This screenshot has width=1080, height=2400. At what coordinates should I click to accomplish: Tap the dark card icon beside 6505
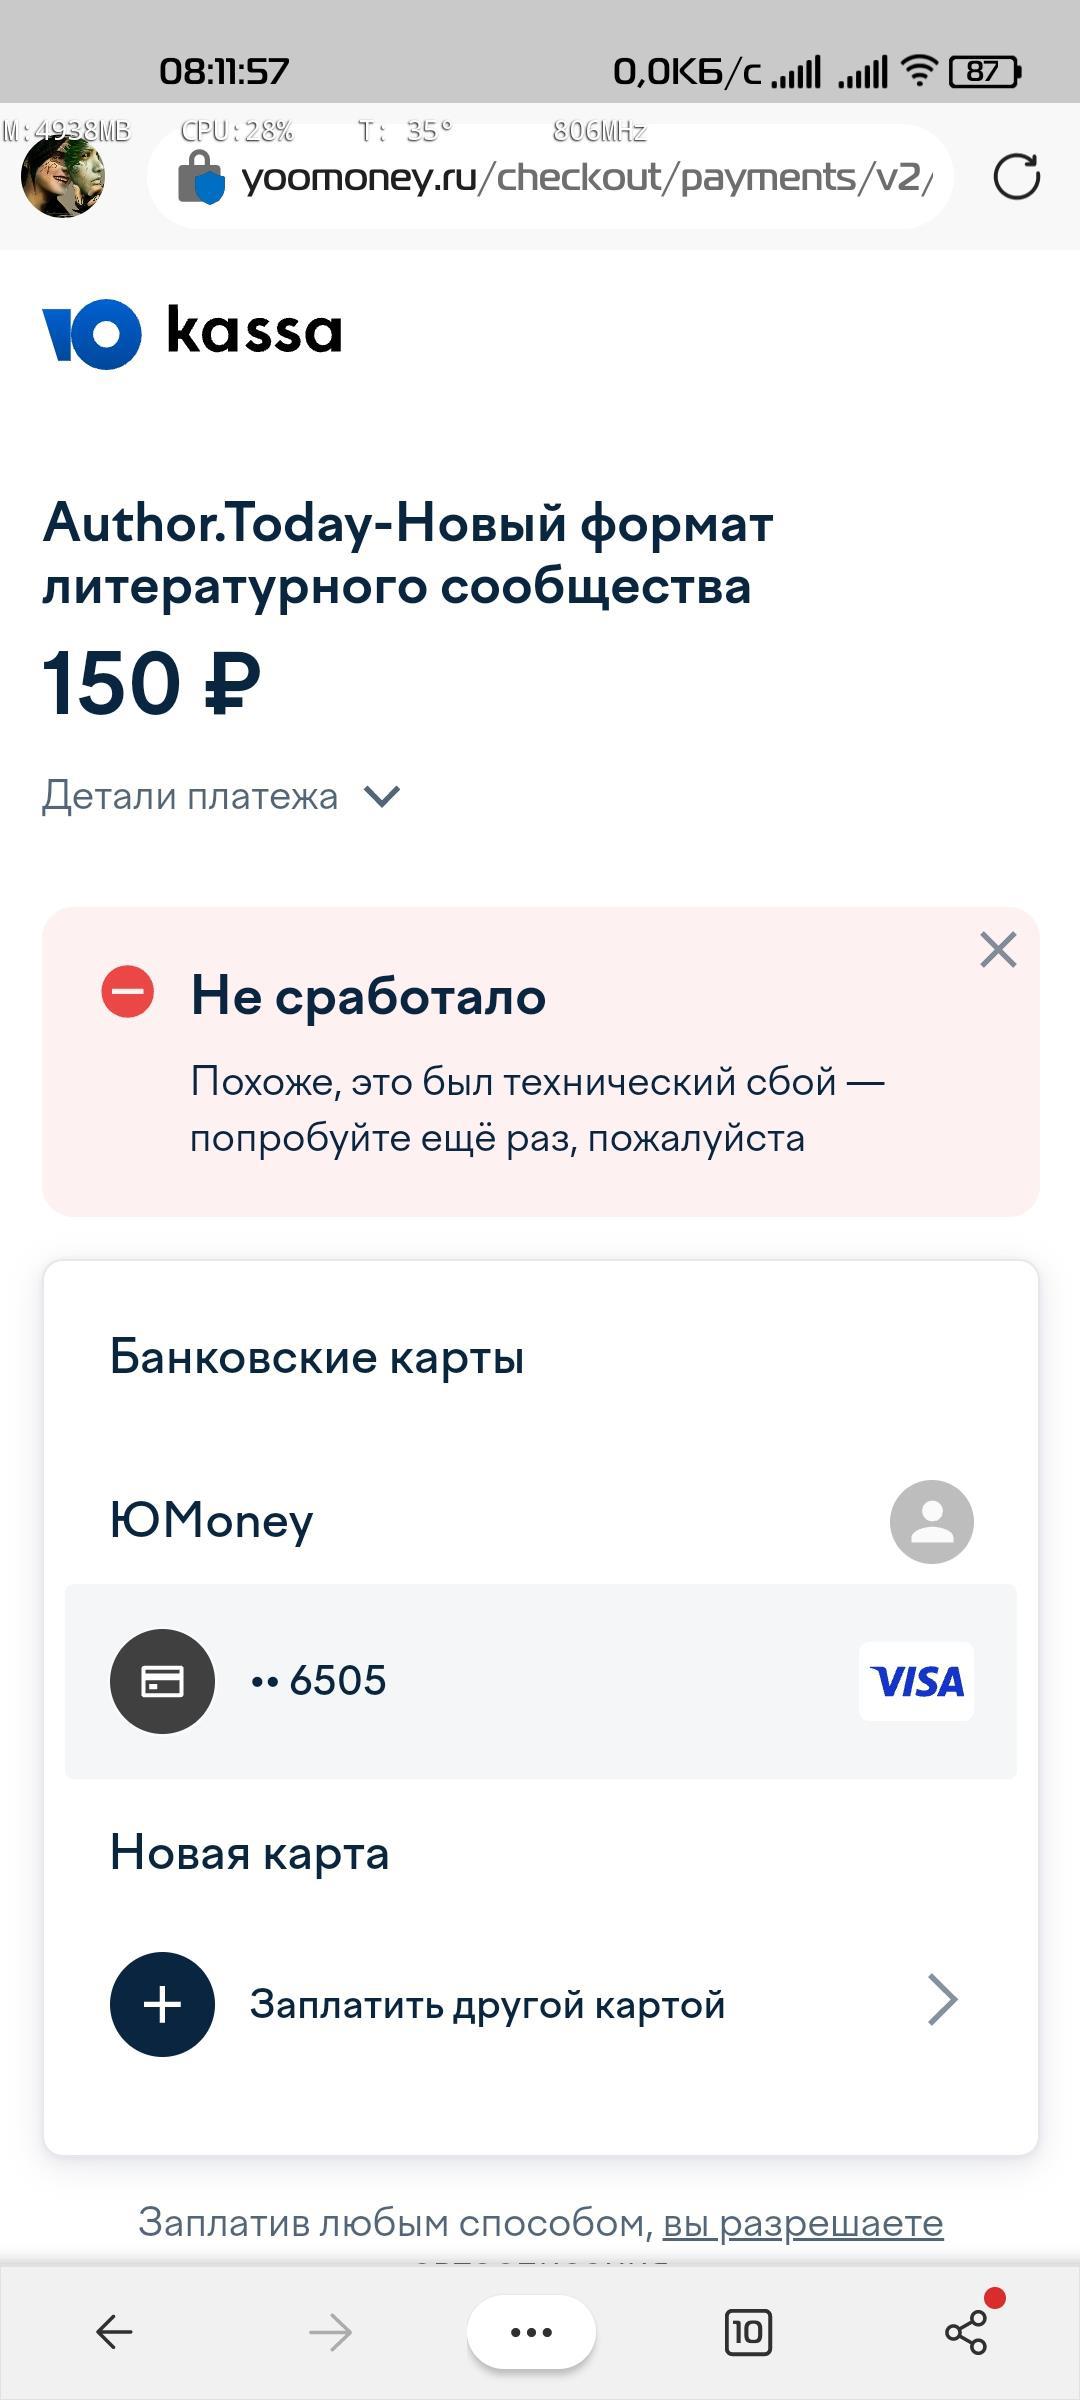pyautogui.click(x=162, y=1681)
